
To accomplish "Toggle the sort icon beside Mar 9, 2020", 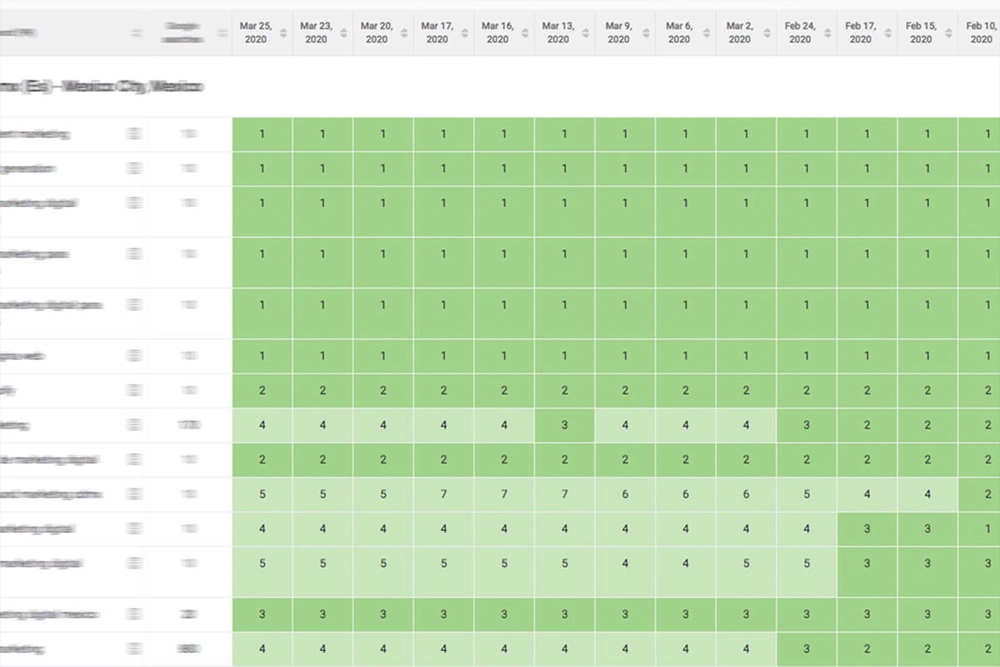I will coord(646,33).
